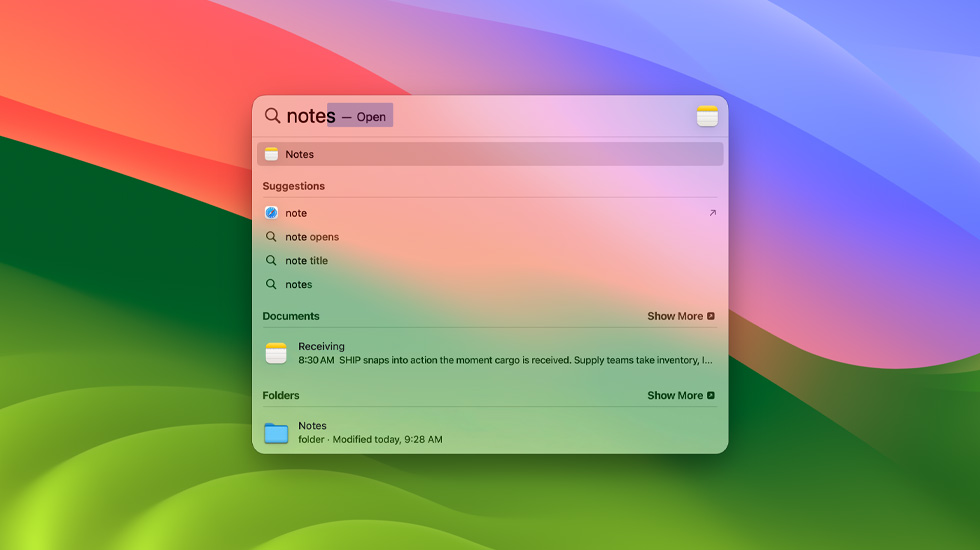Viewport: 980px width, 550px height.
Task: Click the Notes icon in the top hit row
Action: point(271,154)
